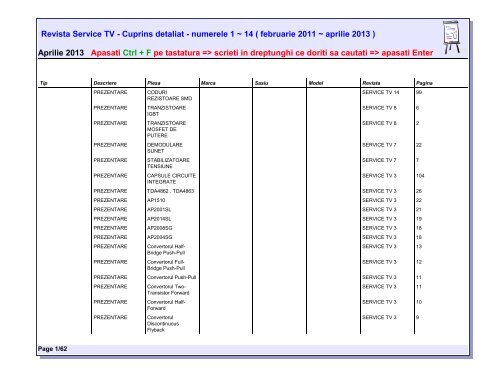The image size is (500, 386).
Task: Select the TRANZISTOARE IGBT entry
Action: click(x=166, y=111)
